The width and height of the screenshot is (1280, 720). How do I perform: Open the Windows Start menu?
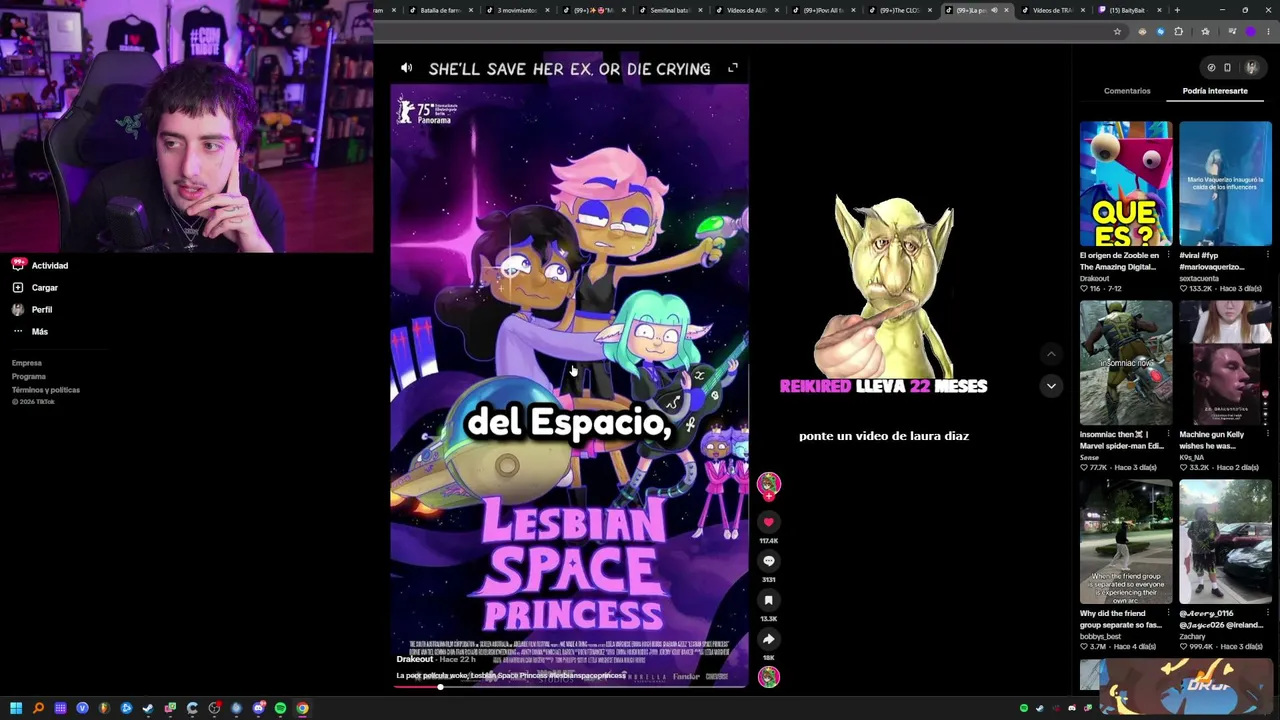[16, 708]
